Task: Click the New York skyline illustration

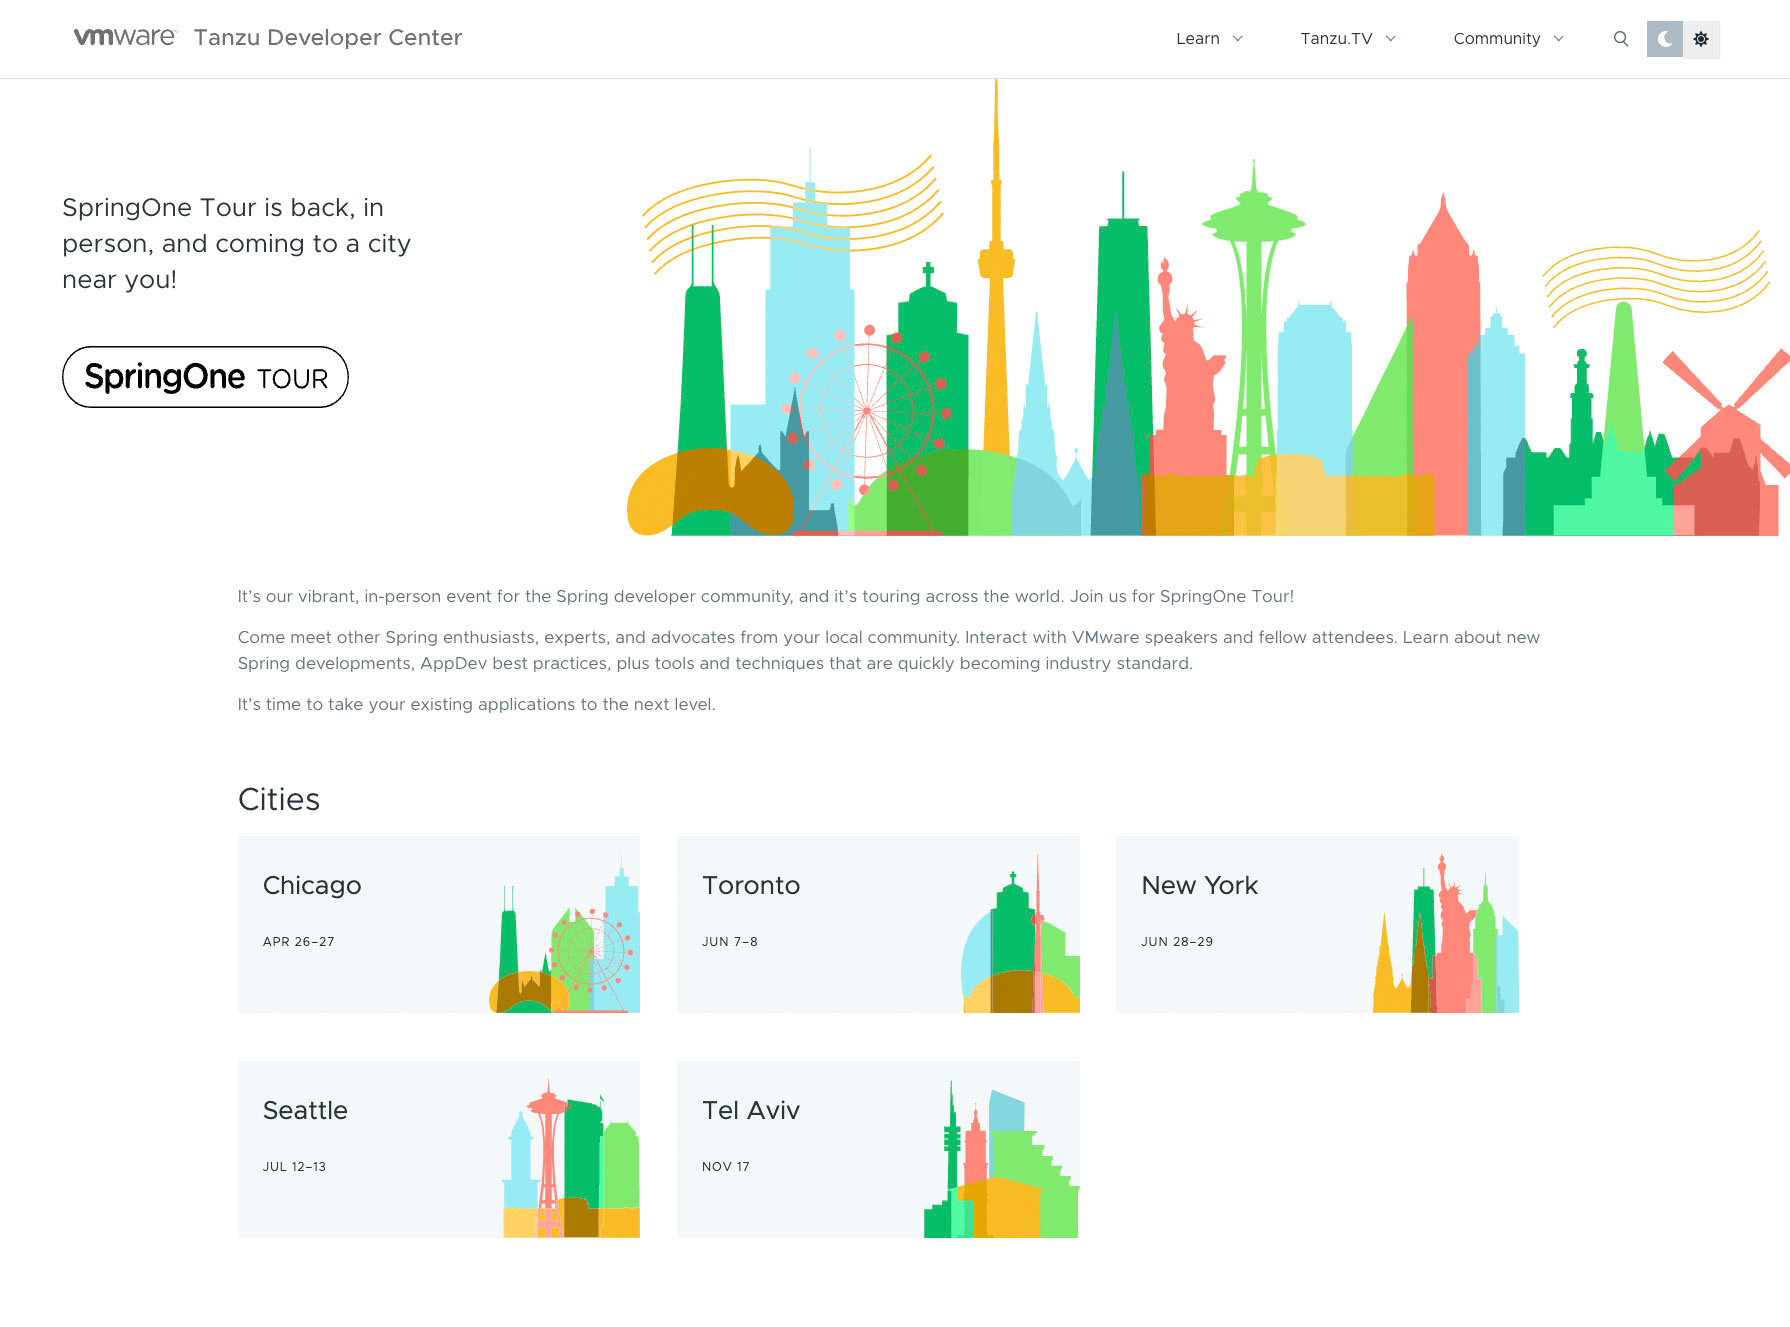Action: point(1446,935)
